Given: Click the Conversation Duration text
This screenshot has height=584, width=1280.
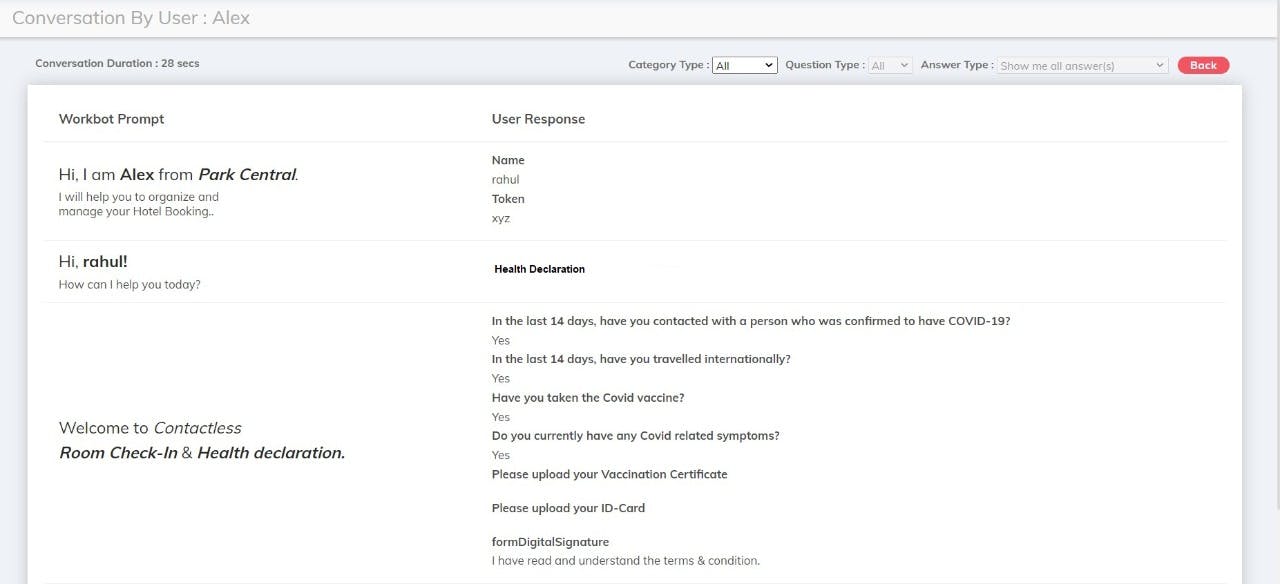Looking at the screenshot, I should pyautogui.click(x=117, y=63).
